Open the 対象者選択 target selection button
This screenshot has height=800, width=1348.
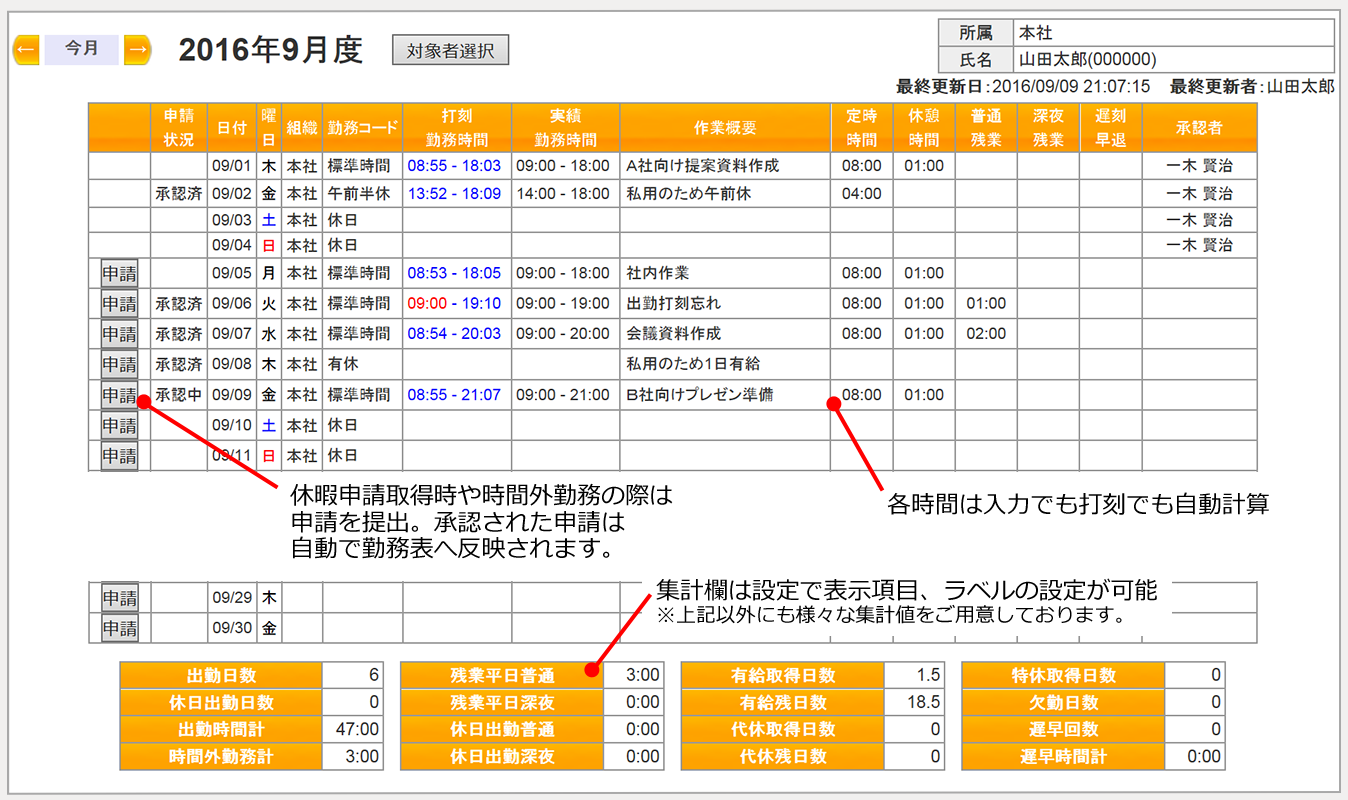pos(450,50)
